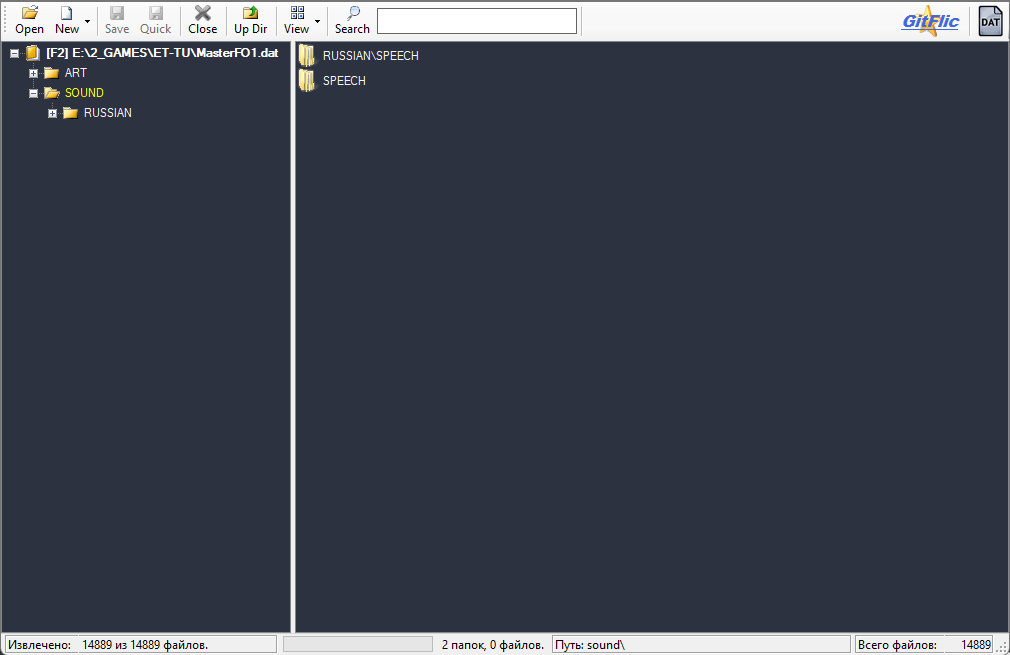Click '2 папок, 0 файлов.' status text

click(493, 645)
